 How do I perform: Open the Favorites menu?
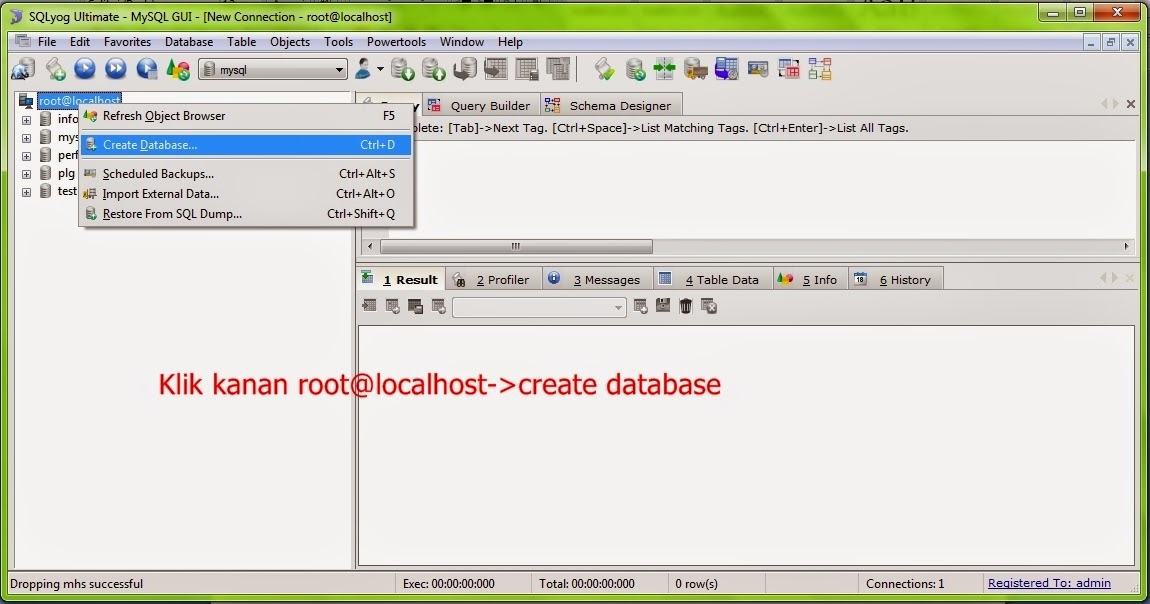click(x=127, y=42)
